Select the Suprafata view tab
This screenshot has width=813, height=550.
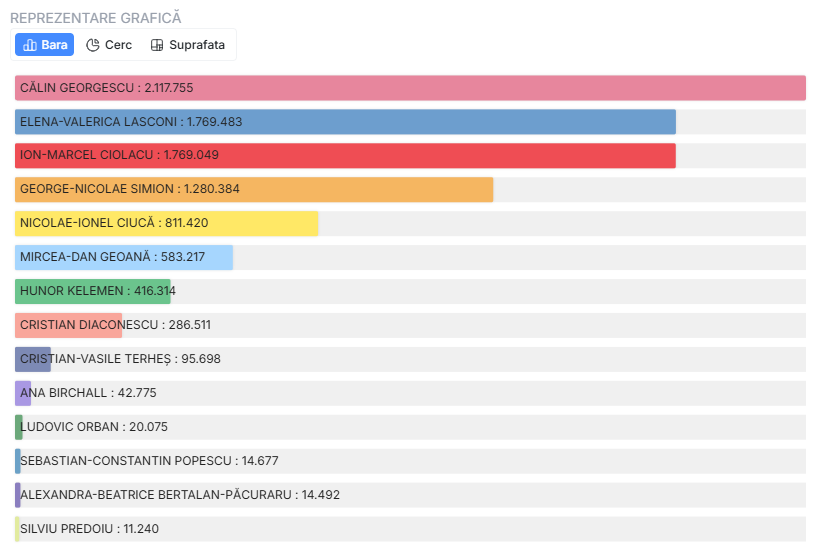click(187, 45)
